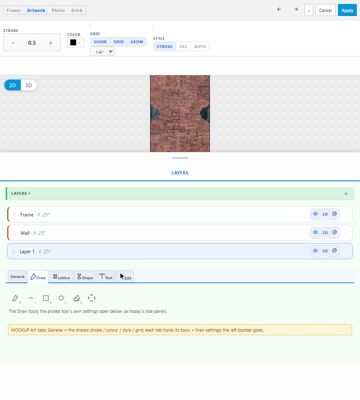Select the Layer 1 row
This screenshot has width=360, height=400.
180,251
